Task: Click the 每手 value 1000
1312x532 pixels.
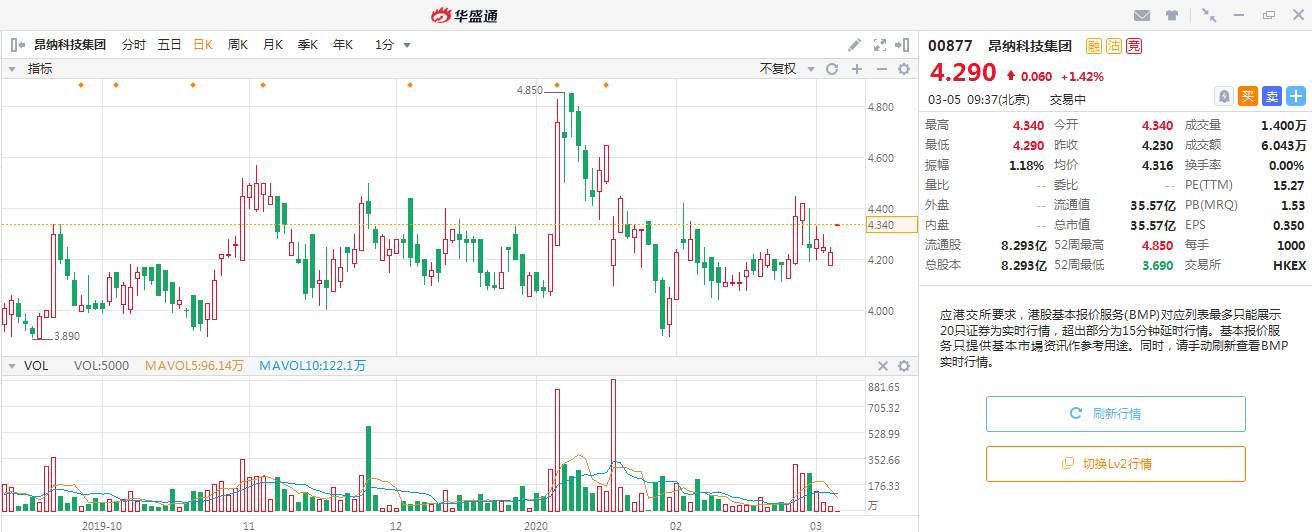Action: point(1292,245)
